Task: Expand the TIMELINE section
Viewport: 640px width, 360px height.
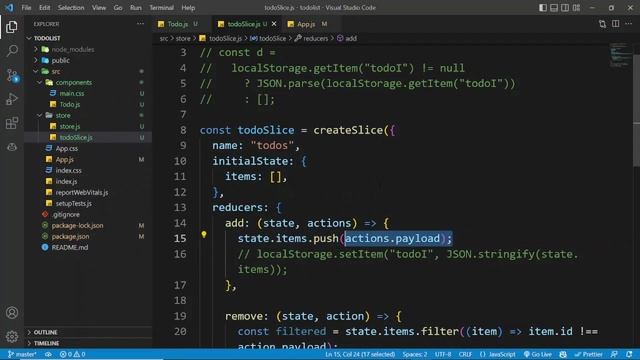Action: coord(46,343)
